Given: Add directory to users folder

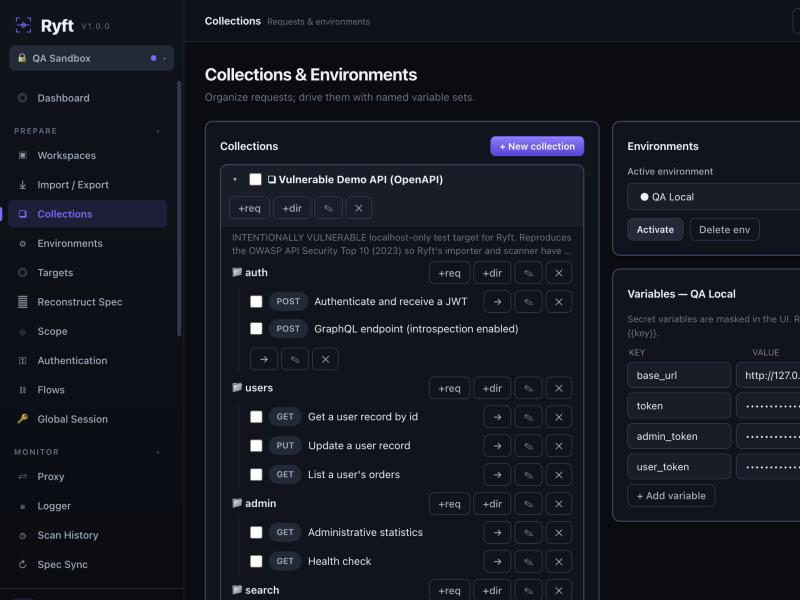Looking at the screenshot, I should coord(492,388).
